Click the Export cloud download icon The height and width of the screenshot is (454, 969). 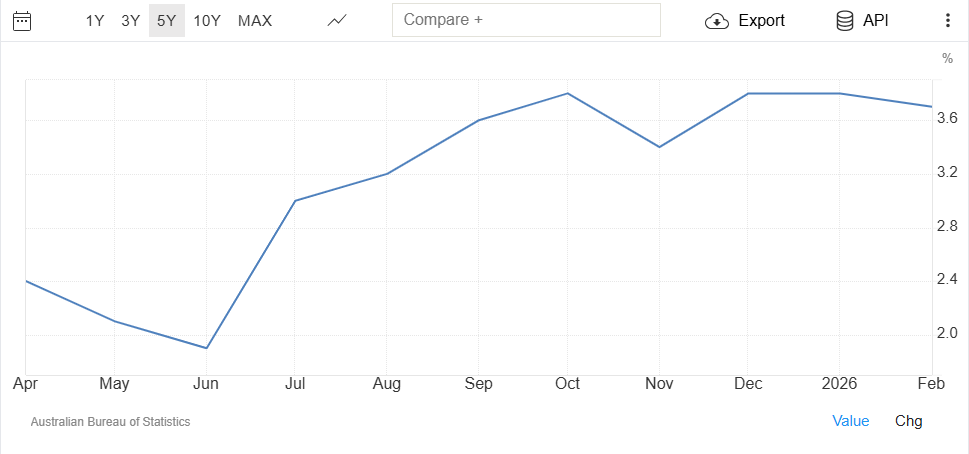pyautogui.click(x=717, y=21)
